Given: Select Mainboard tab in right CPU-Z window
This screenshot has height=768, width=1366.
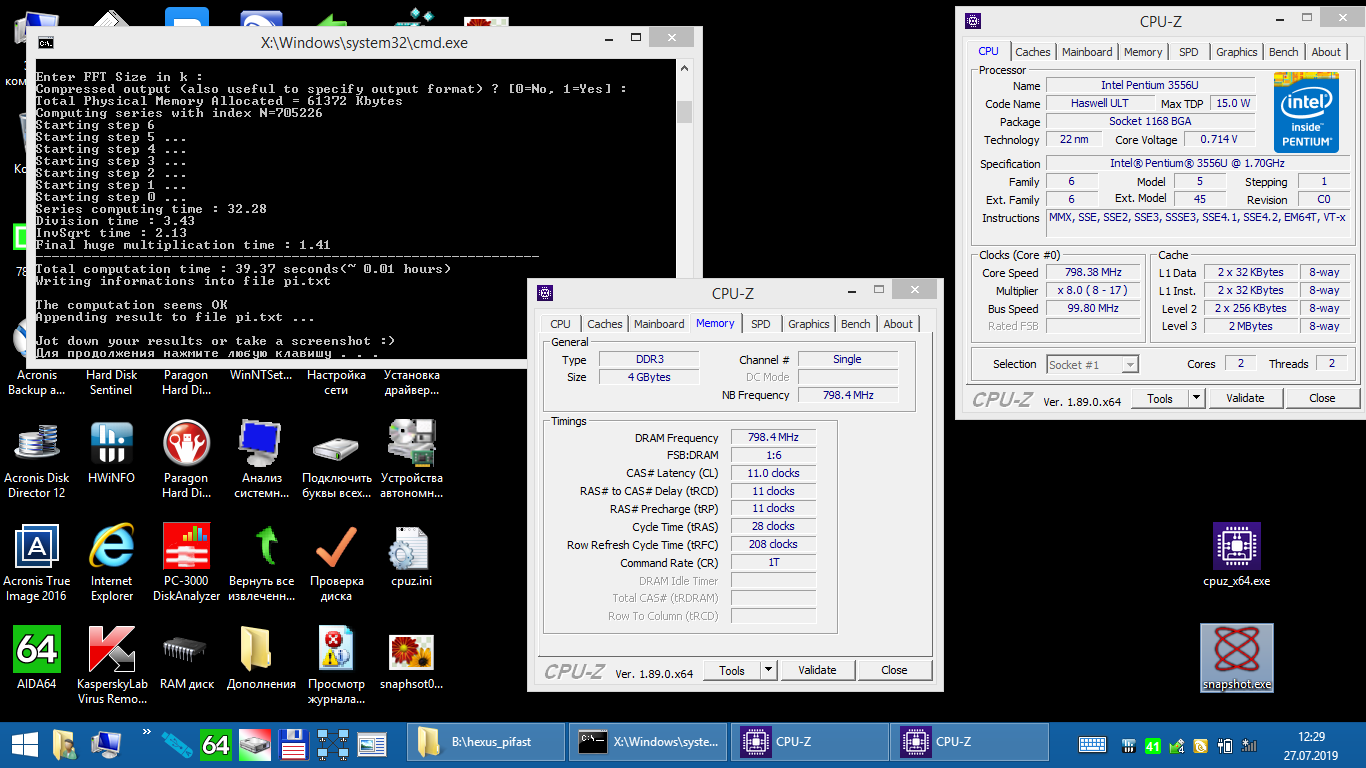Looking at the screenshot, I should coord(1087,52).
